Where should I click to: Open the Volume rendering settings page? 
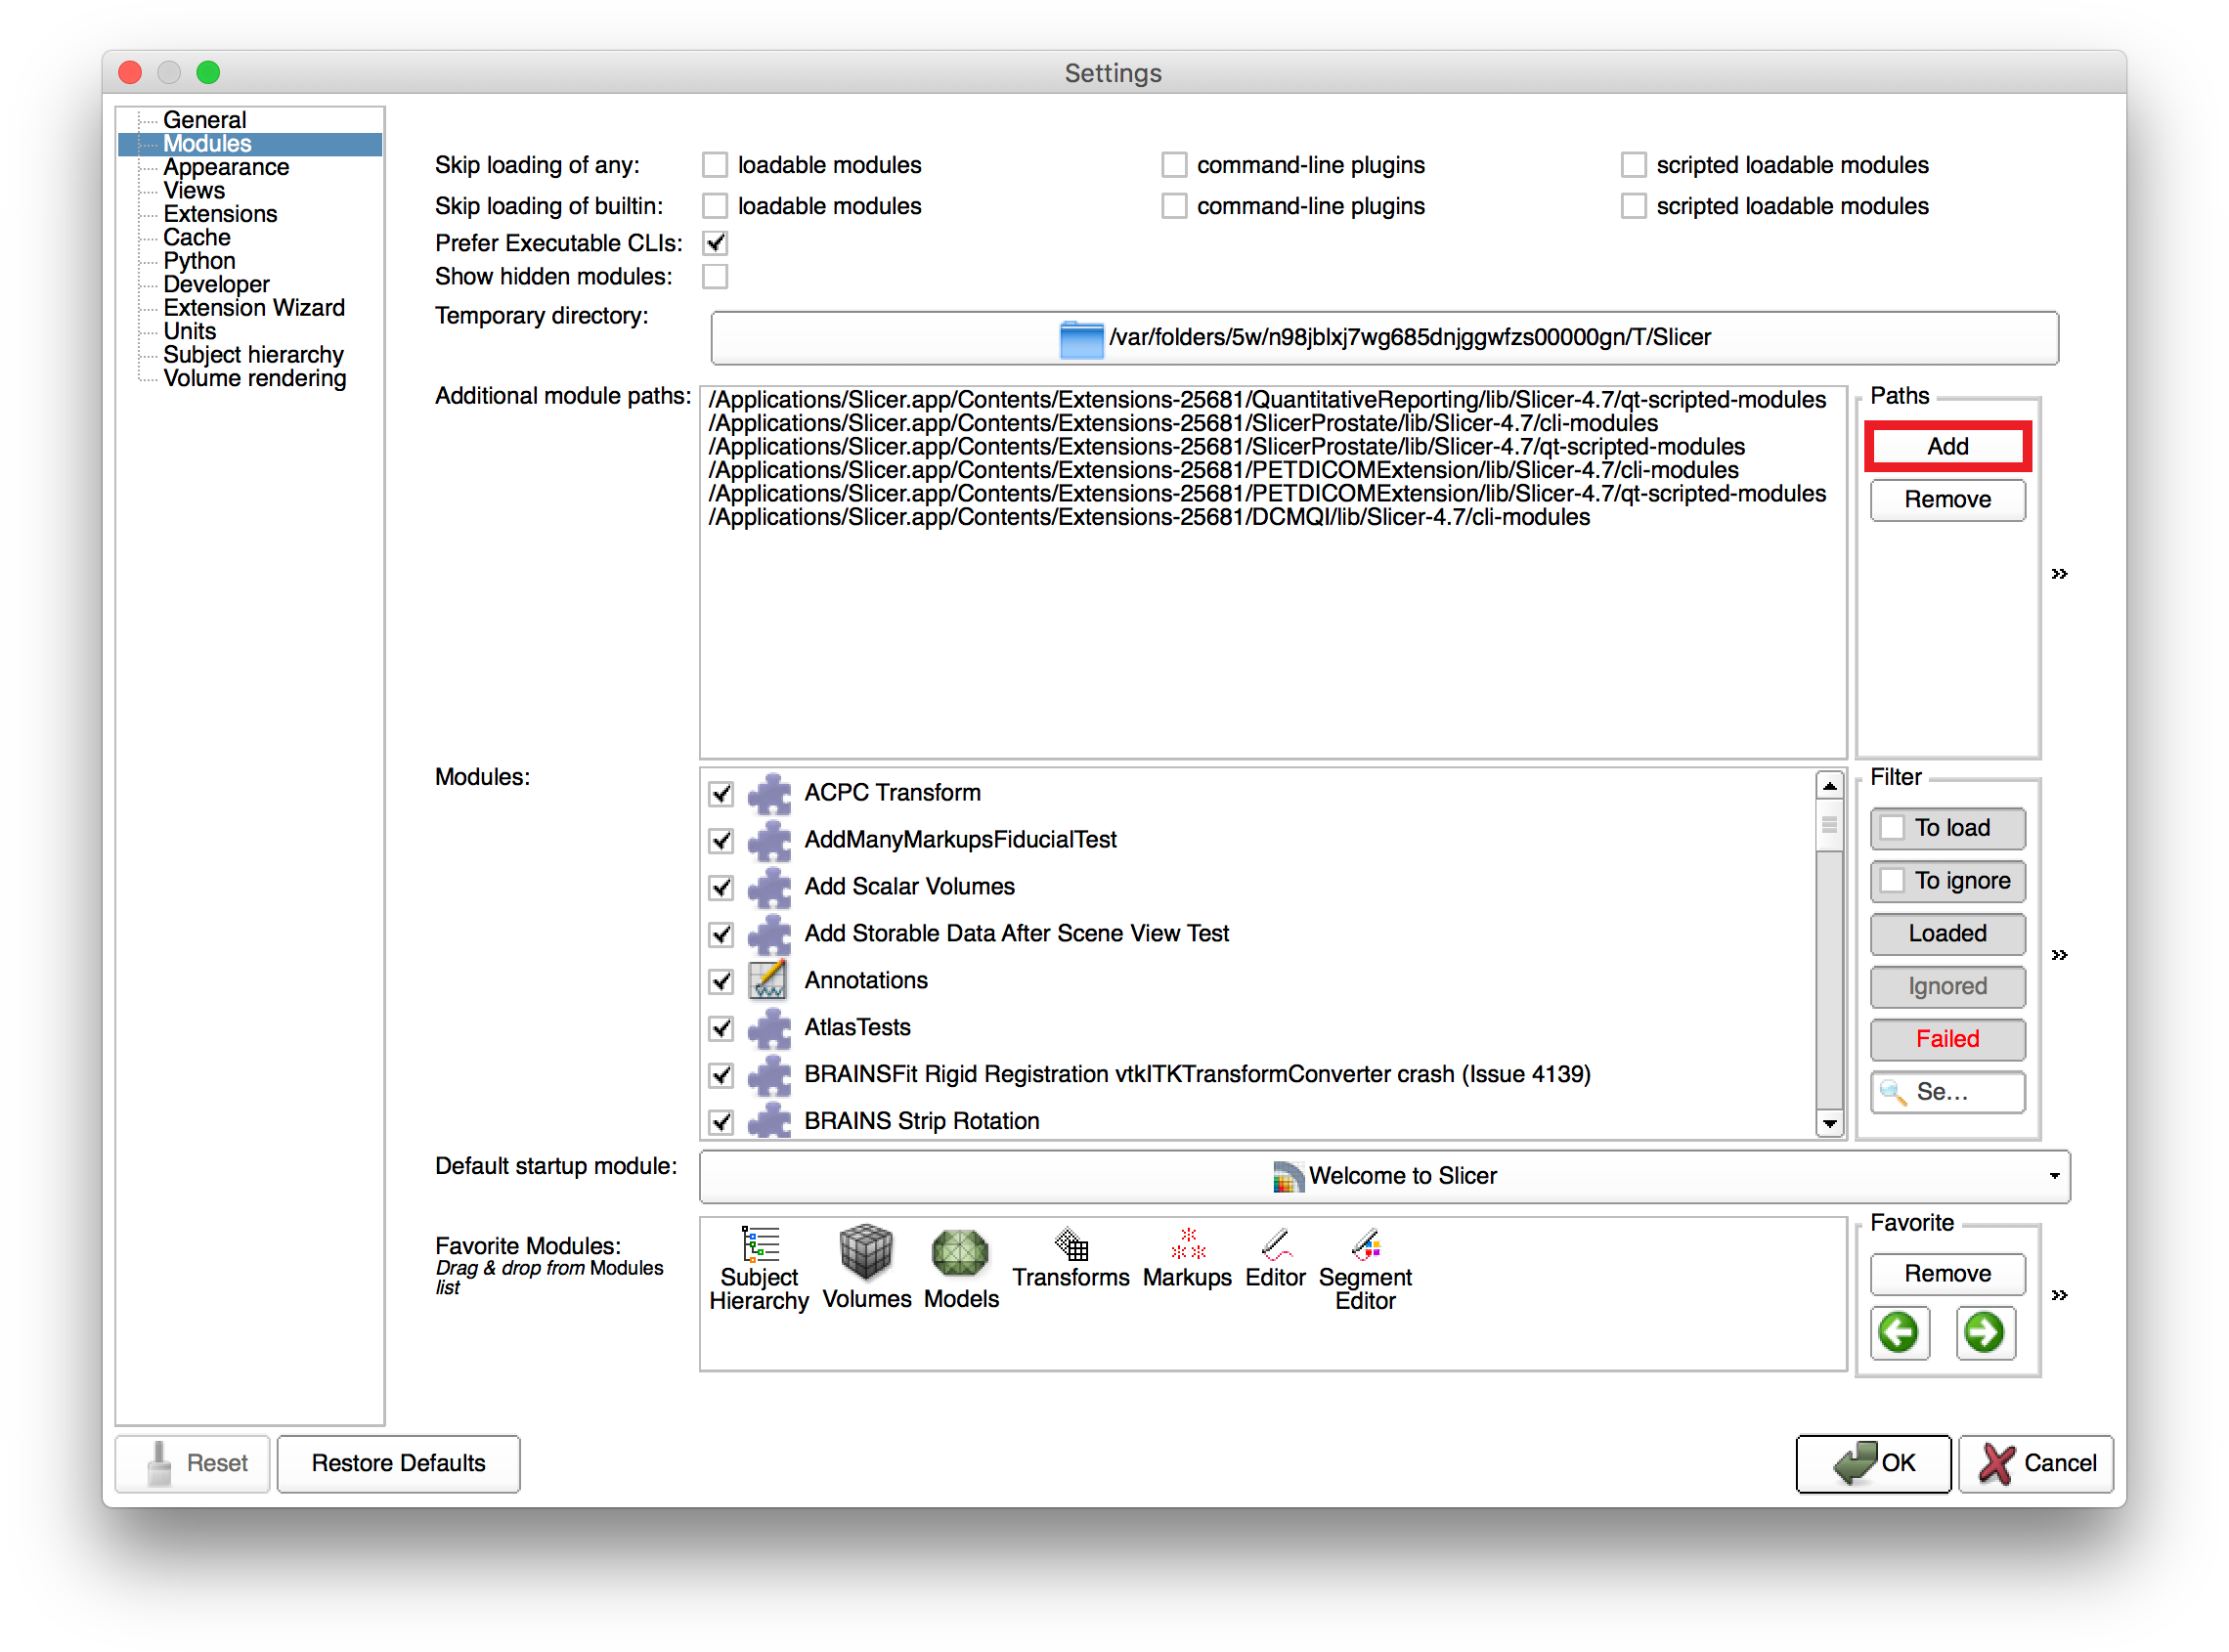click(255, 378)
